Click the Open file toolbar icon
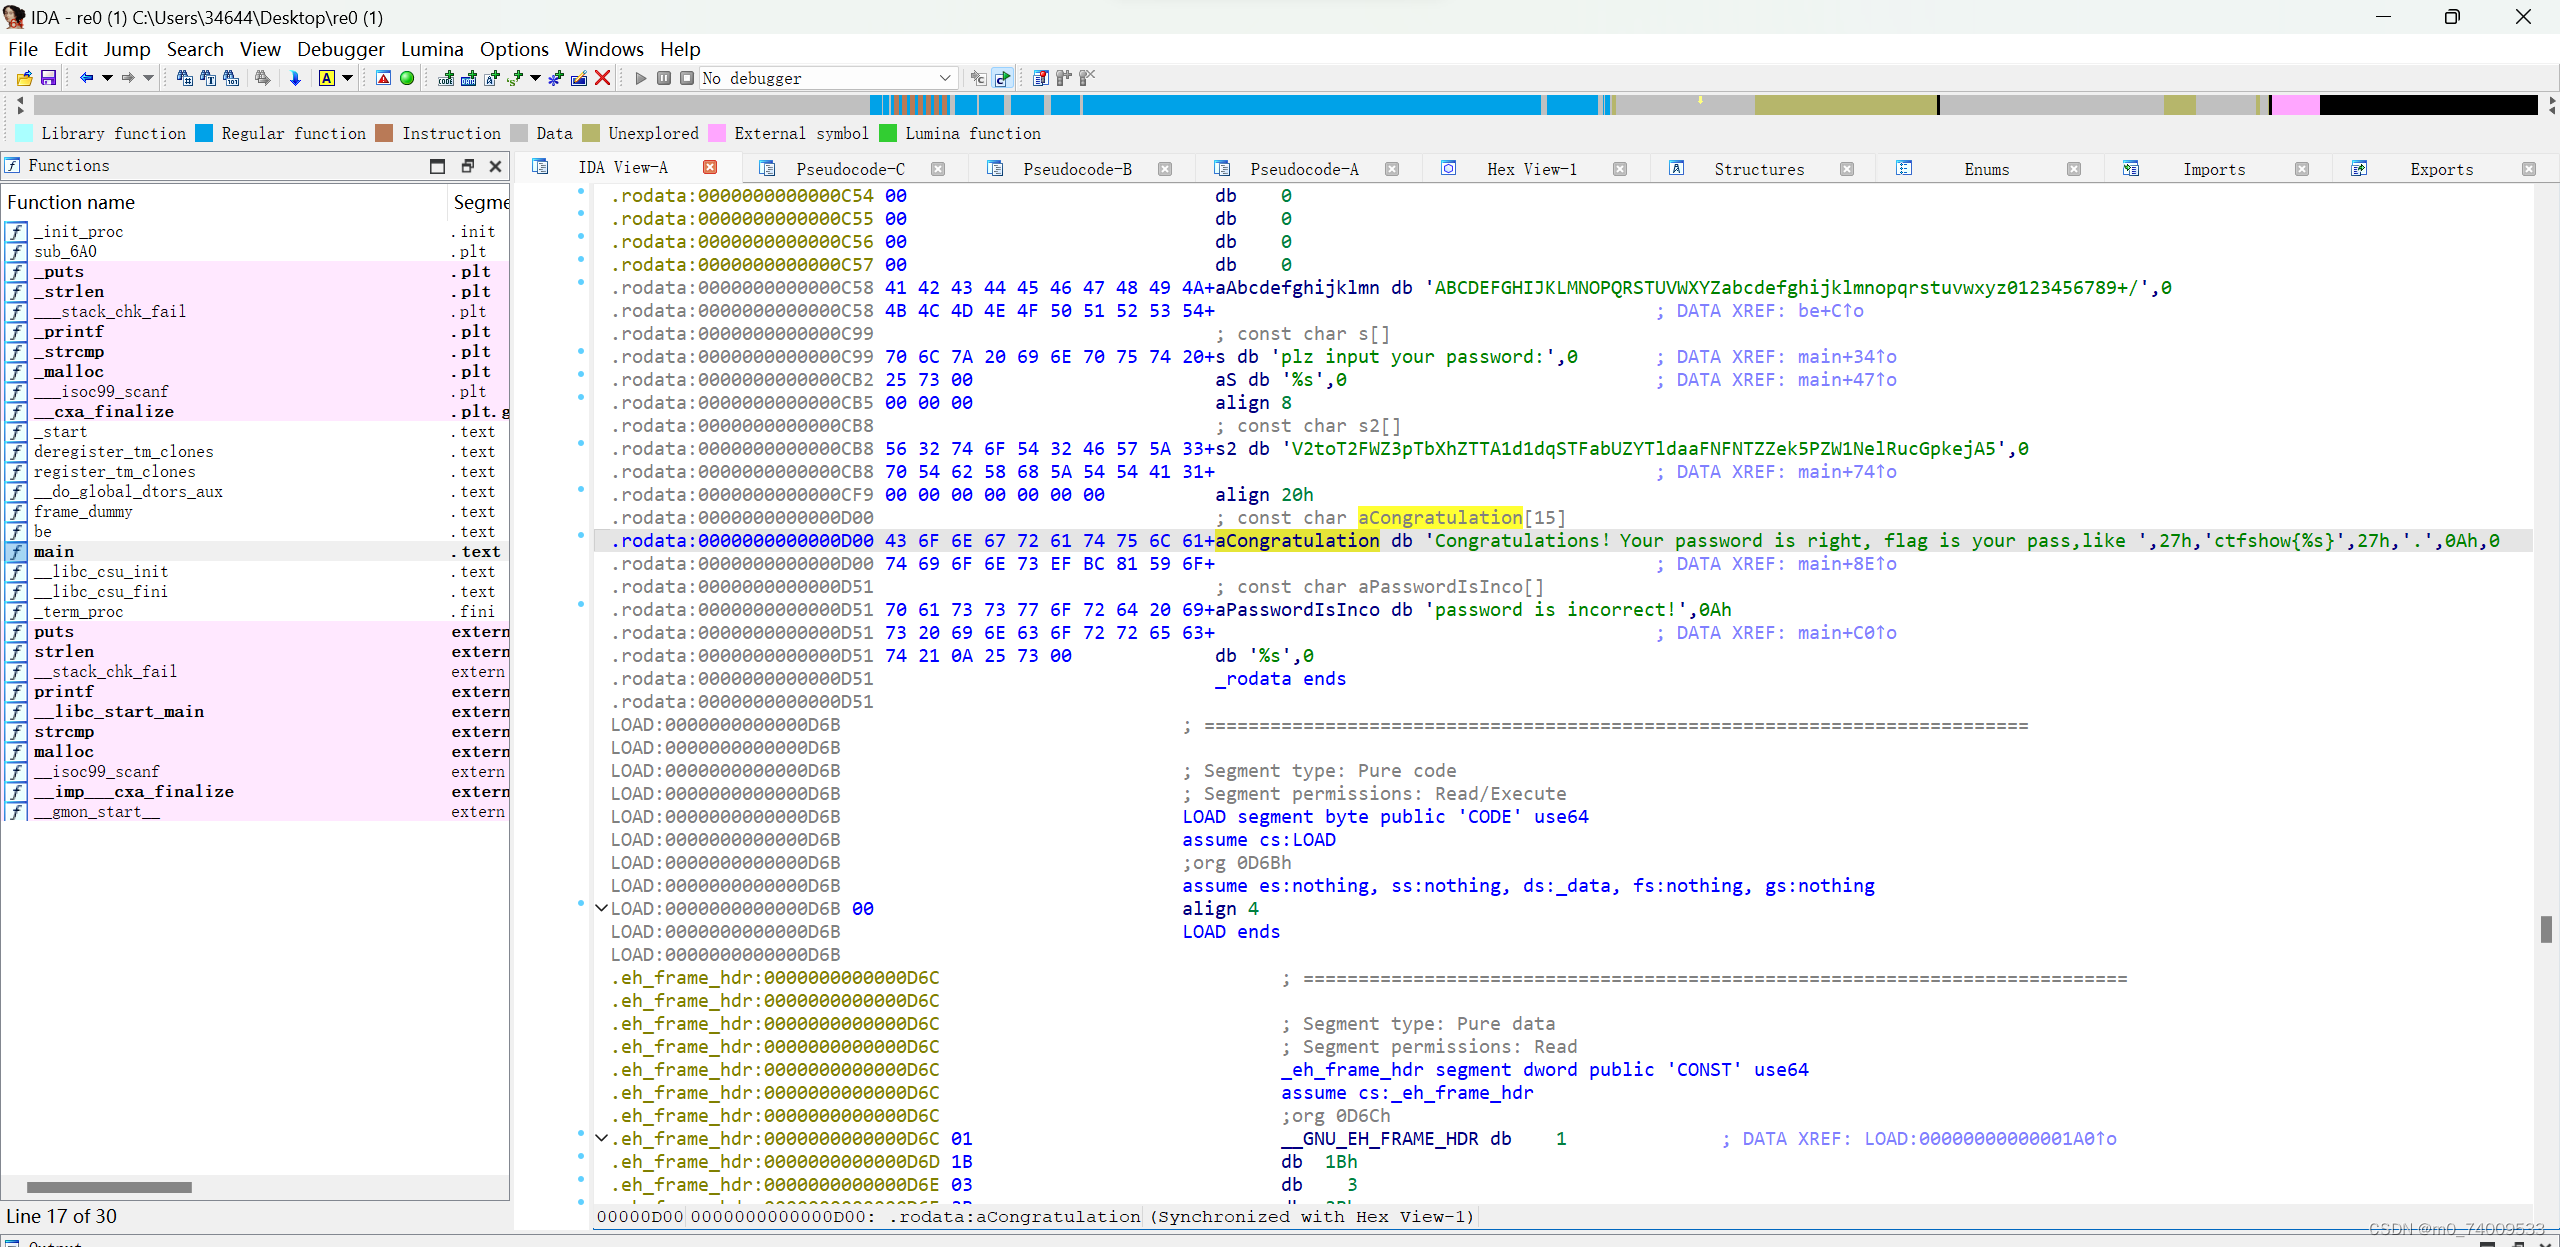 click(x=24, y=78)
